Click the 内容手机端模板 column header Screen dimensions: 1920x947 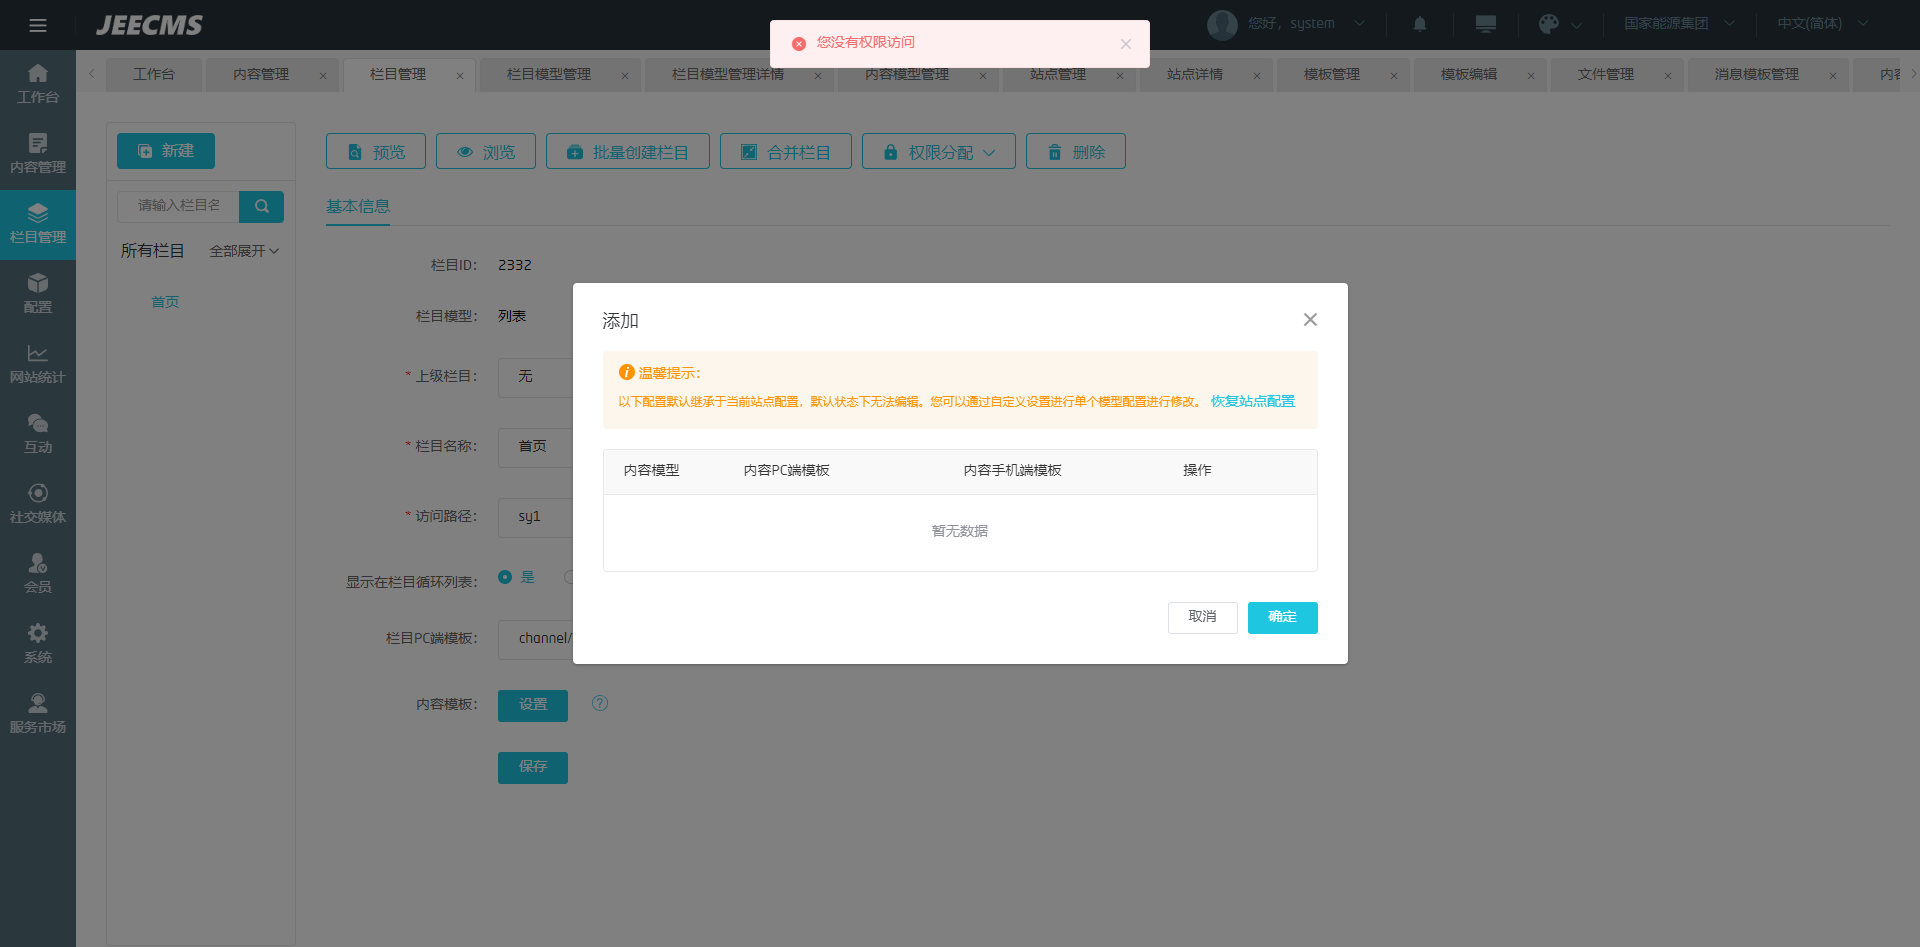click(1013, 471)
